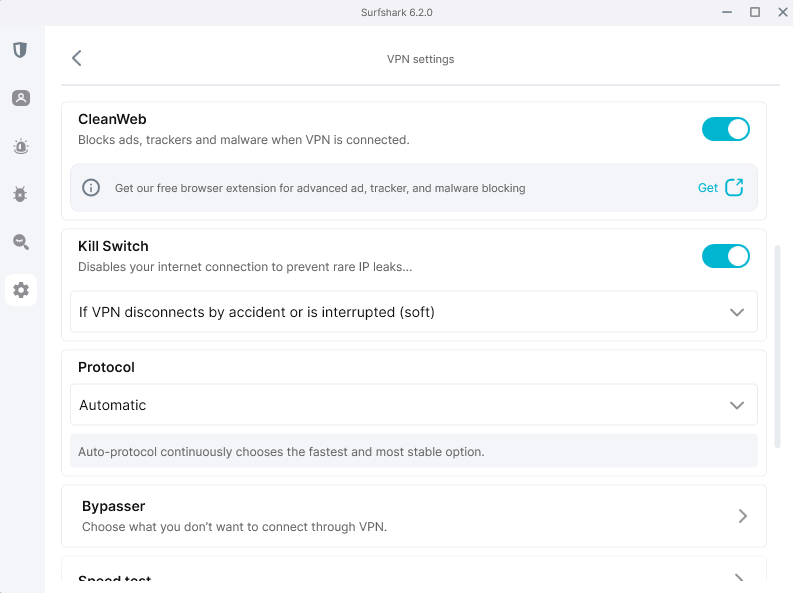Click the info icon in the CleanWeb banner
793x593 pixels.
coord(91,188)
